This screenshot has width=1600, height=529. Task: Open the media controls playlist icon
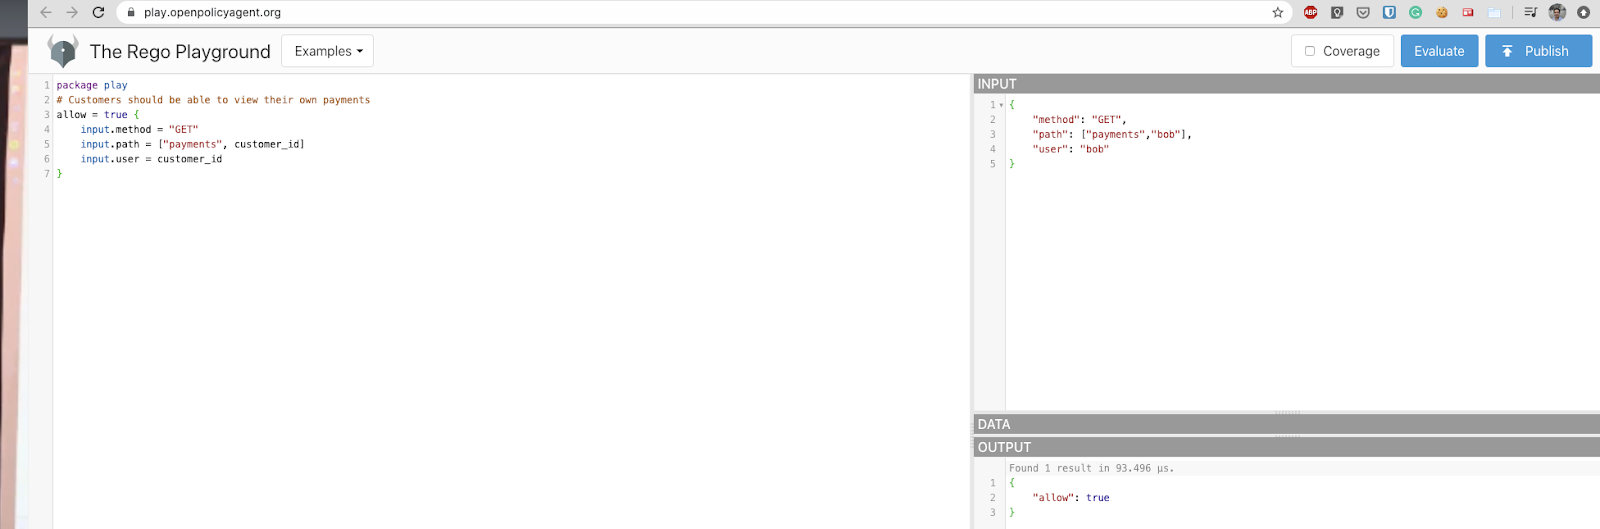[1530, 12]
